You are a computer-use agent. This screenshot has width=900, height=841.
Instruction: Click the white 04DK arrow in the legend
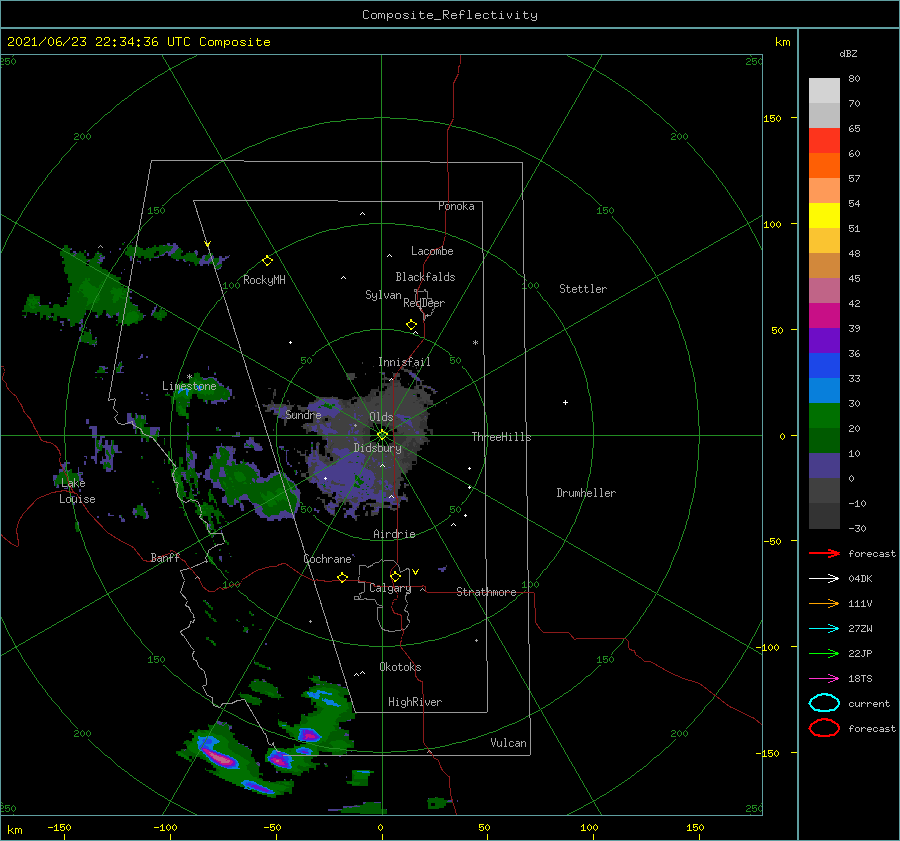(x=824, y=578)
